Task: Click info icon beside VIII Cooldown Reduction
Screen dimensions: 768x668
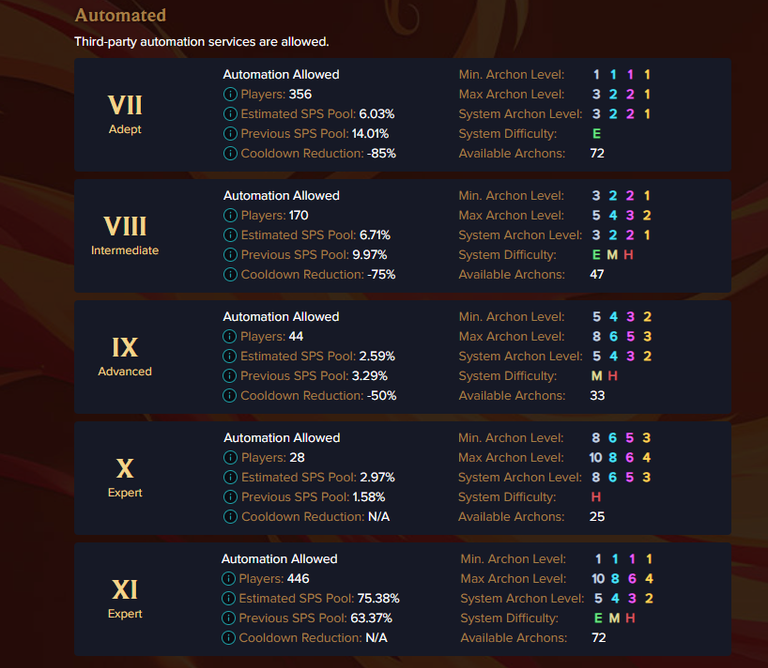Action: point(230,275)
